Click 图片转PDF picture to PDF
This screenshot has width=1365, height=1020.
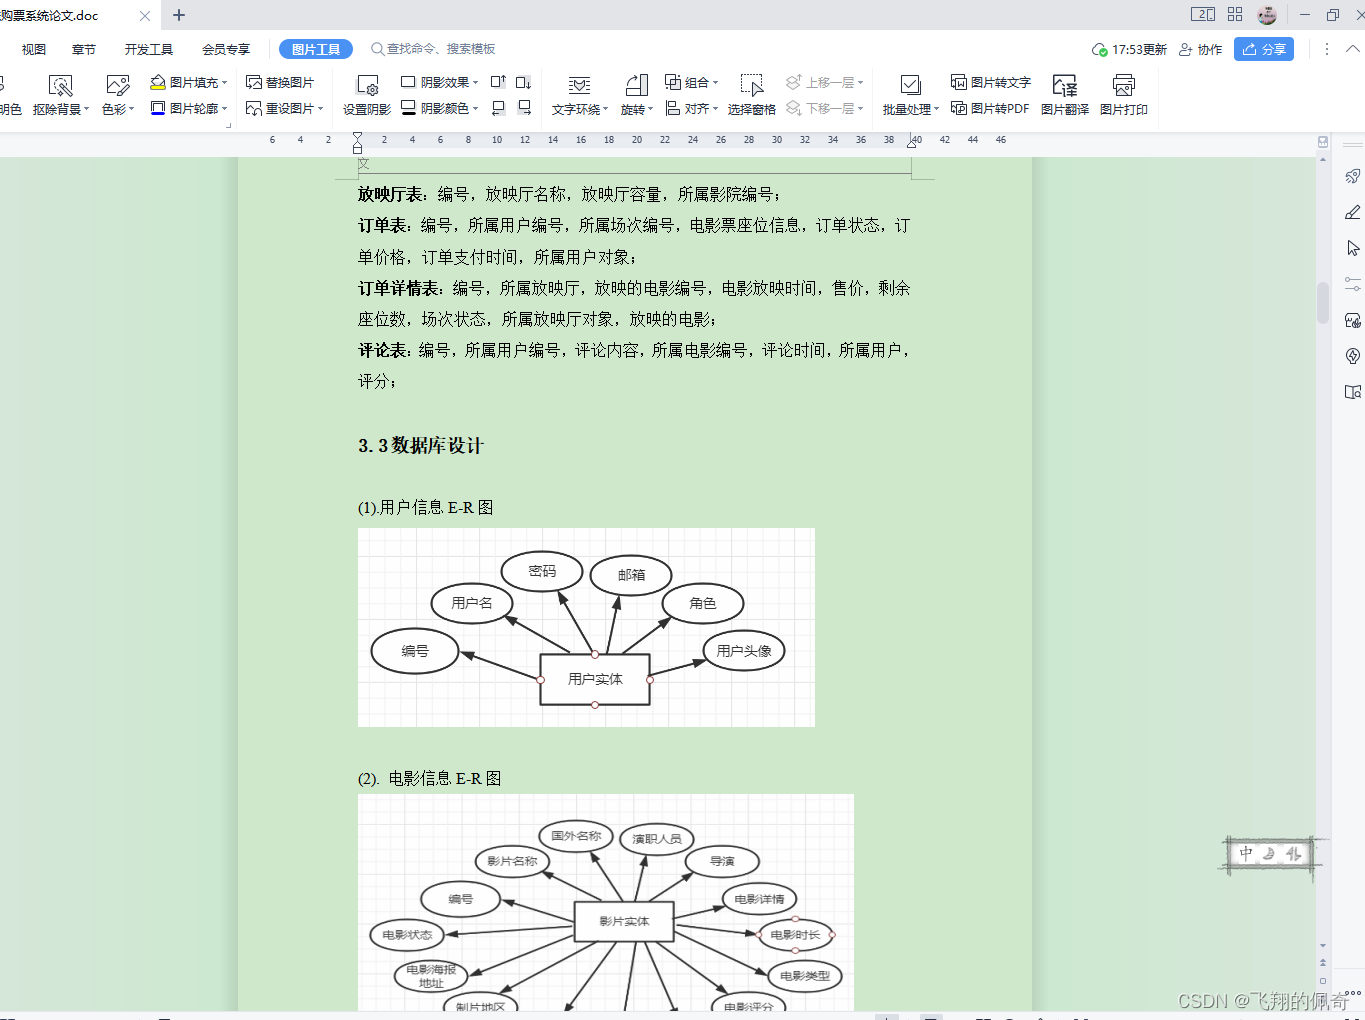[x=990, y=108]
